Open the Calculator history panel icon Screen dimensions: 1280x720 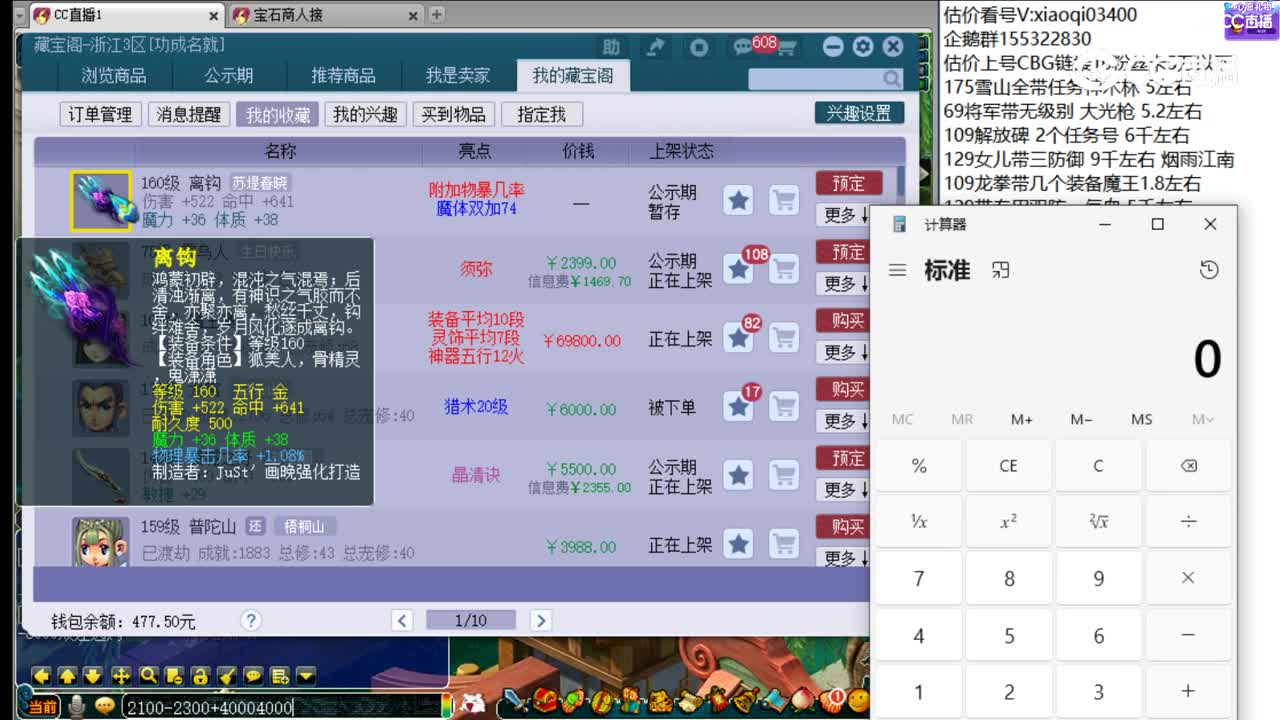pos(1209,270)
